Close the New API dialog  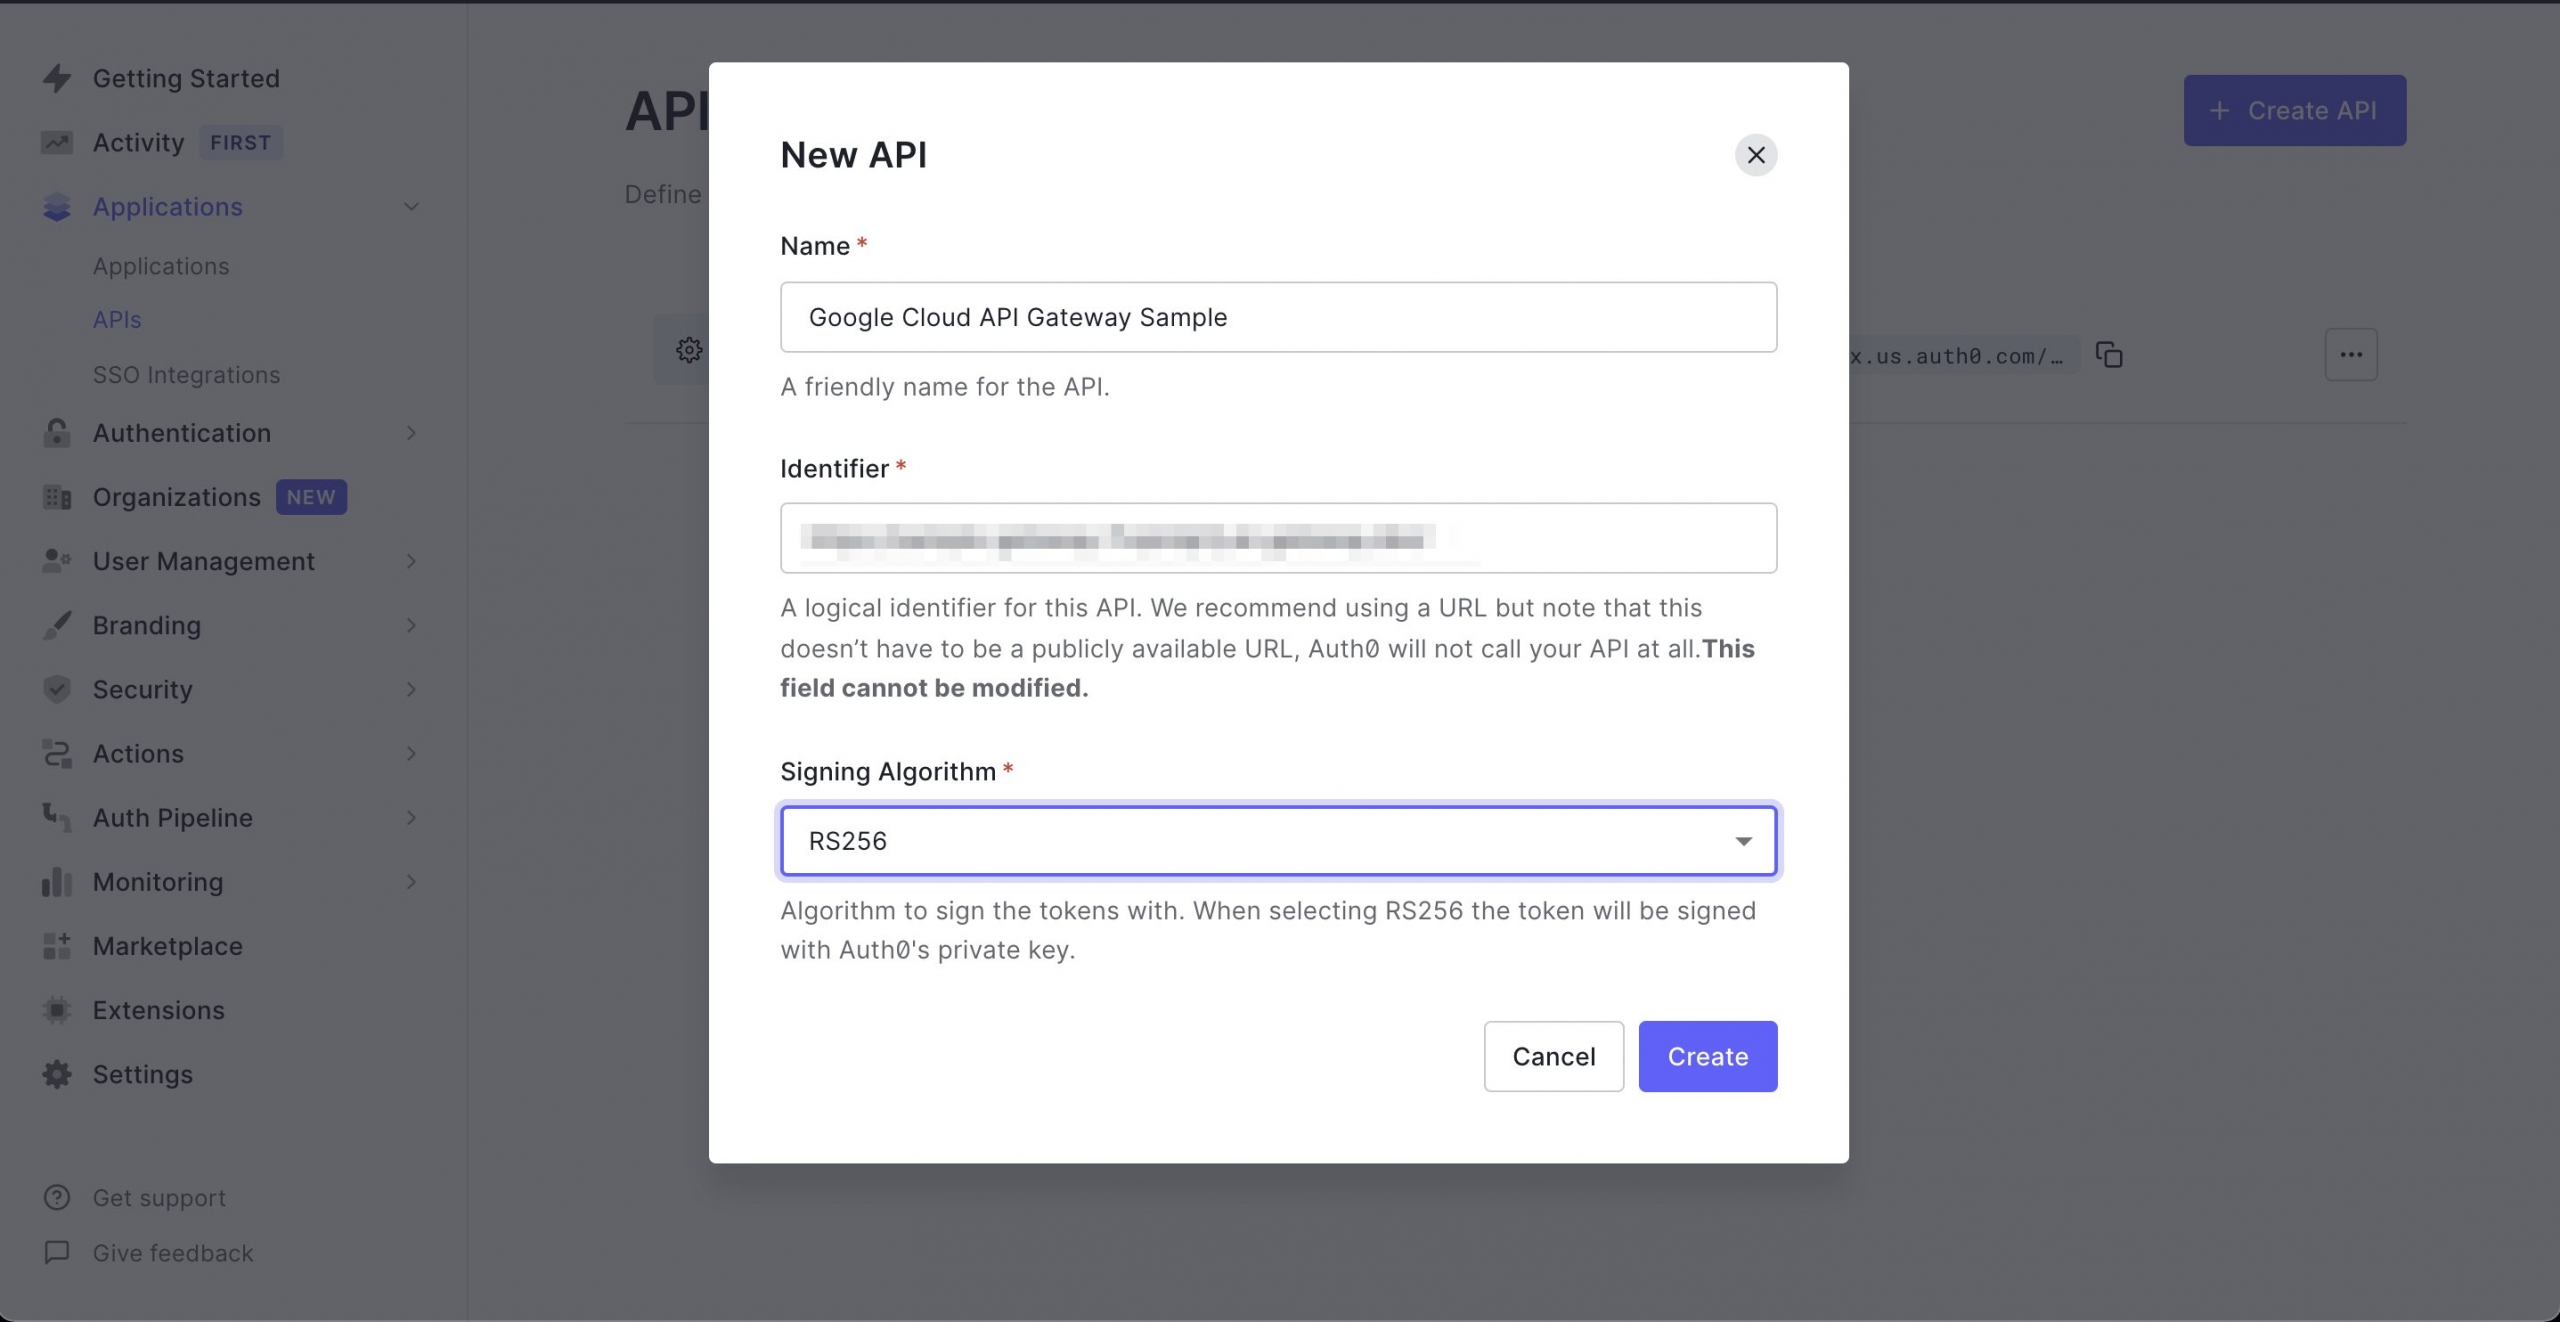pyautogui.click(x=1755, y=155)
